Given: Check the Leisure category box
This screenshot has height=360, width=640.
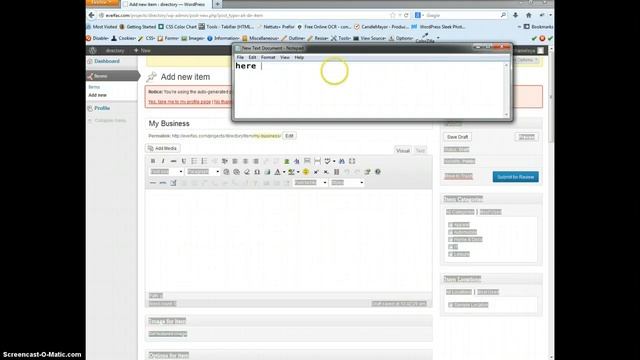Looking at the screenshot, I should [x=451, y=254].
